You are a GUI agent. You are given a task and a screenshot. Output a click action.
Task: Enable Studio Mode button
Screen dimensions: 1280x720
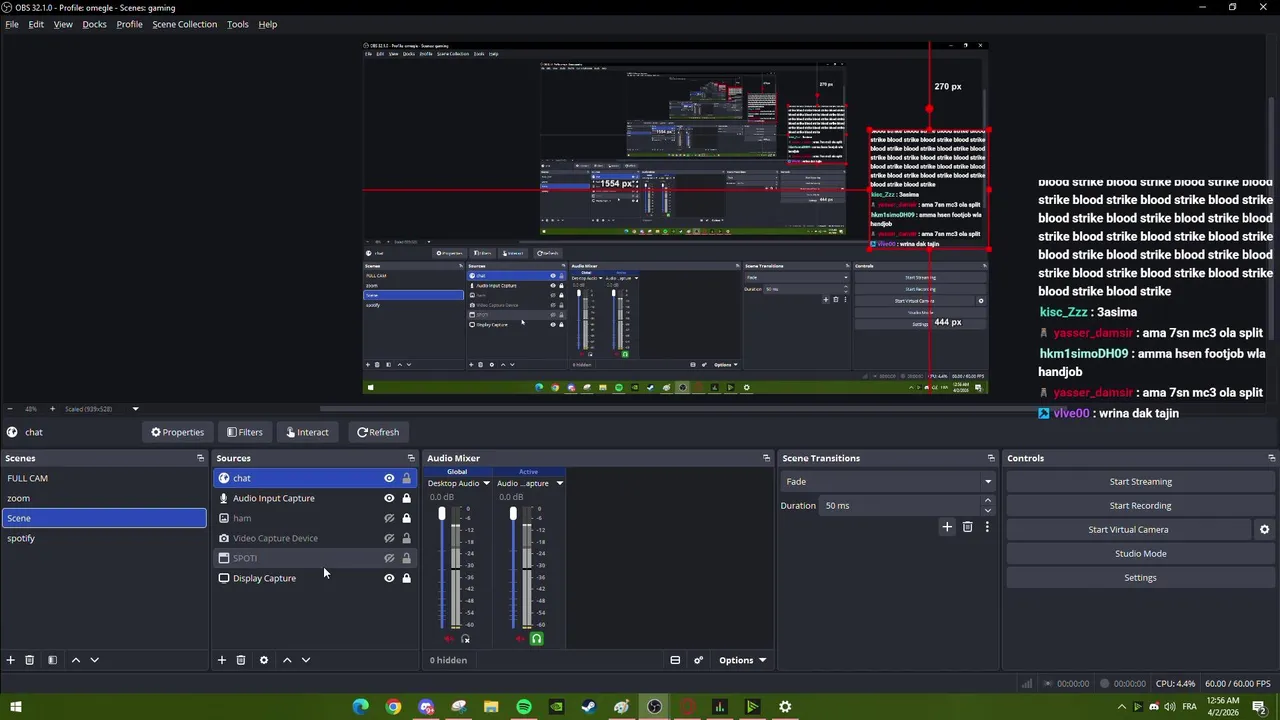point(1140,554)
